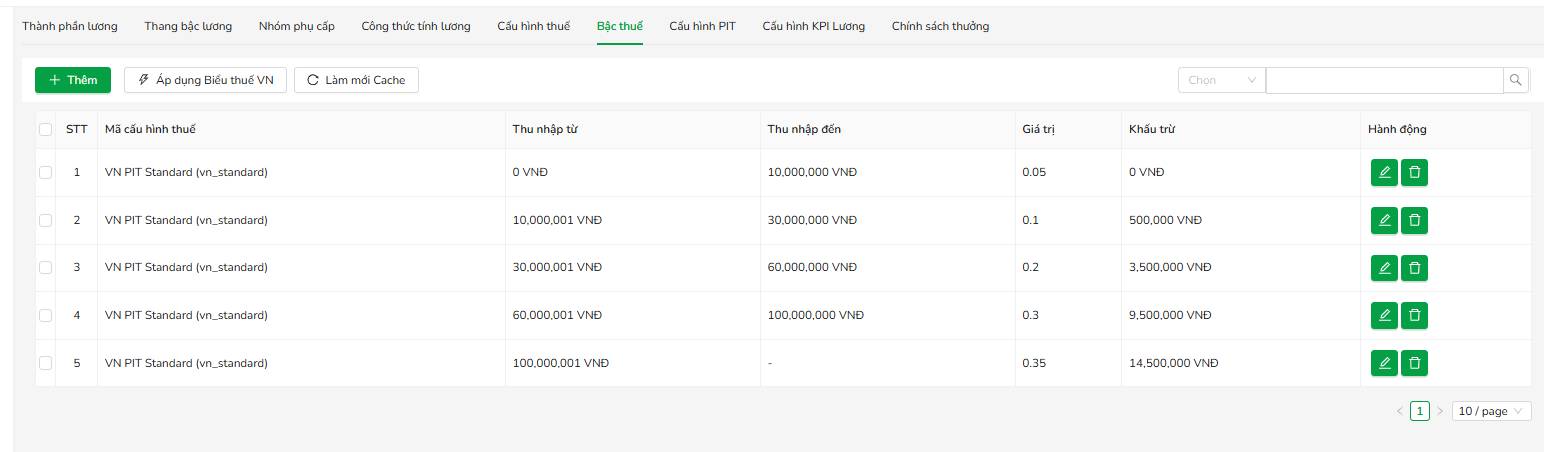The height and width of the screenshot is (452, 1544).
Task: Focus the search text field
Action: [x=1385, y=80]
